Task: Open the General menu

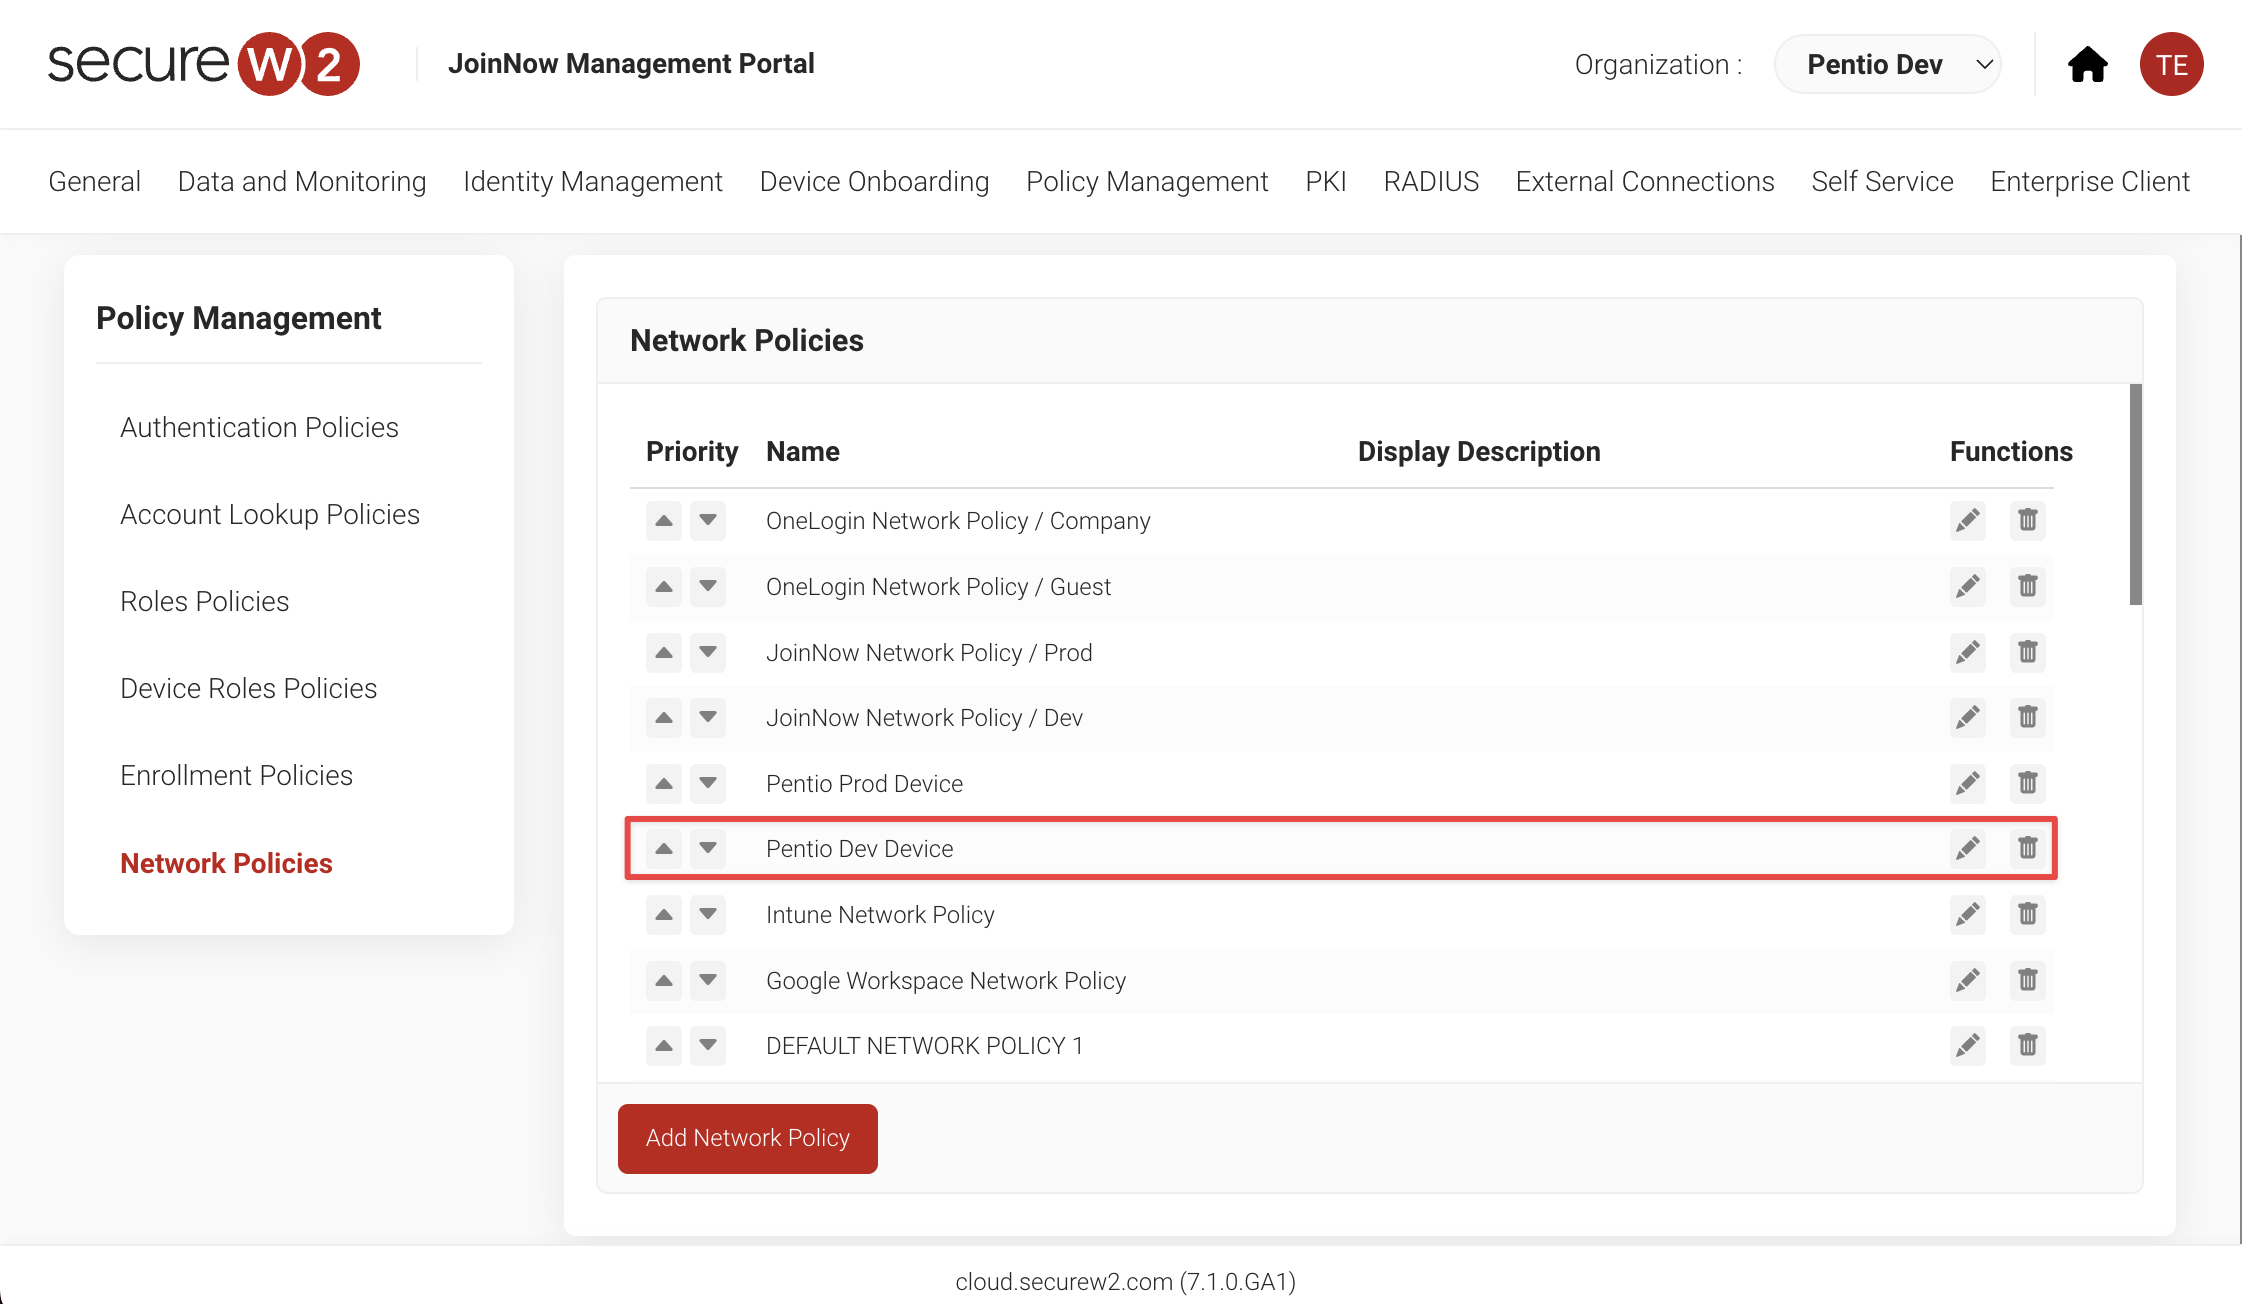Action: click(94, 181)
